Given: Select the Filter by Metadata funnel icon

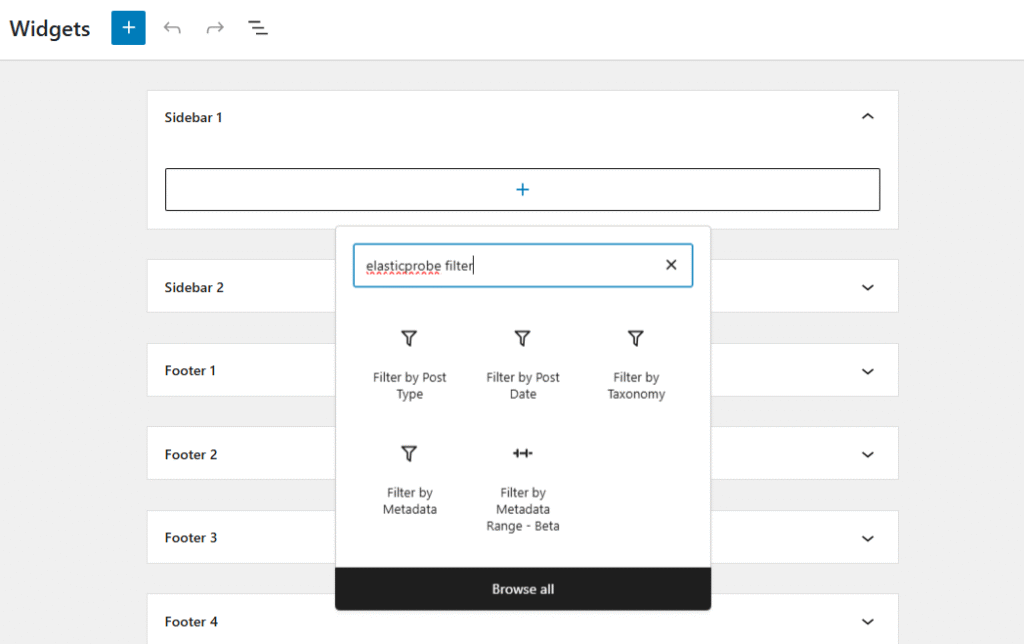Looking at the screenshot, I should [409, 453].
